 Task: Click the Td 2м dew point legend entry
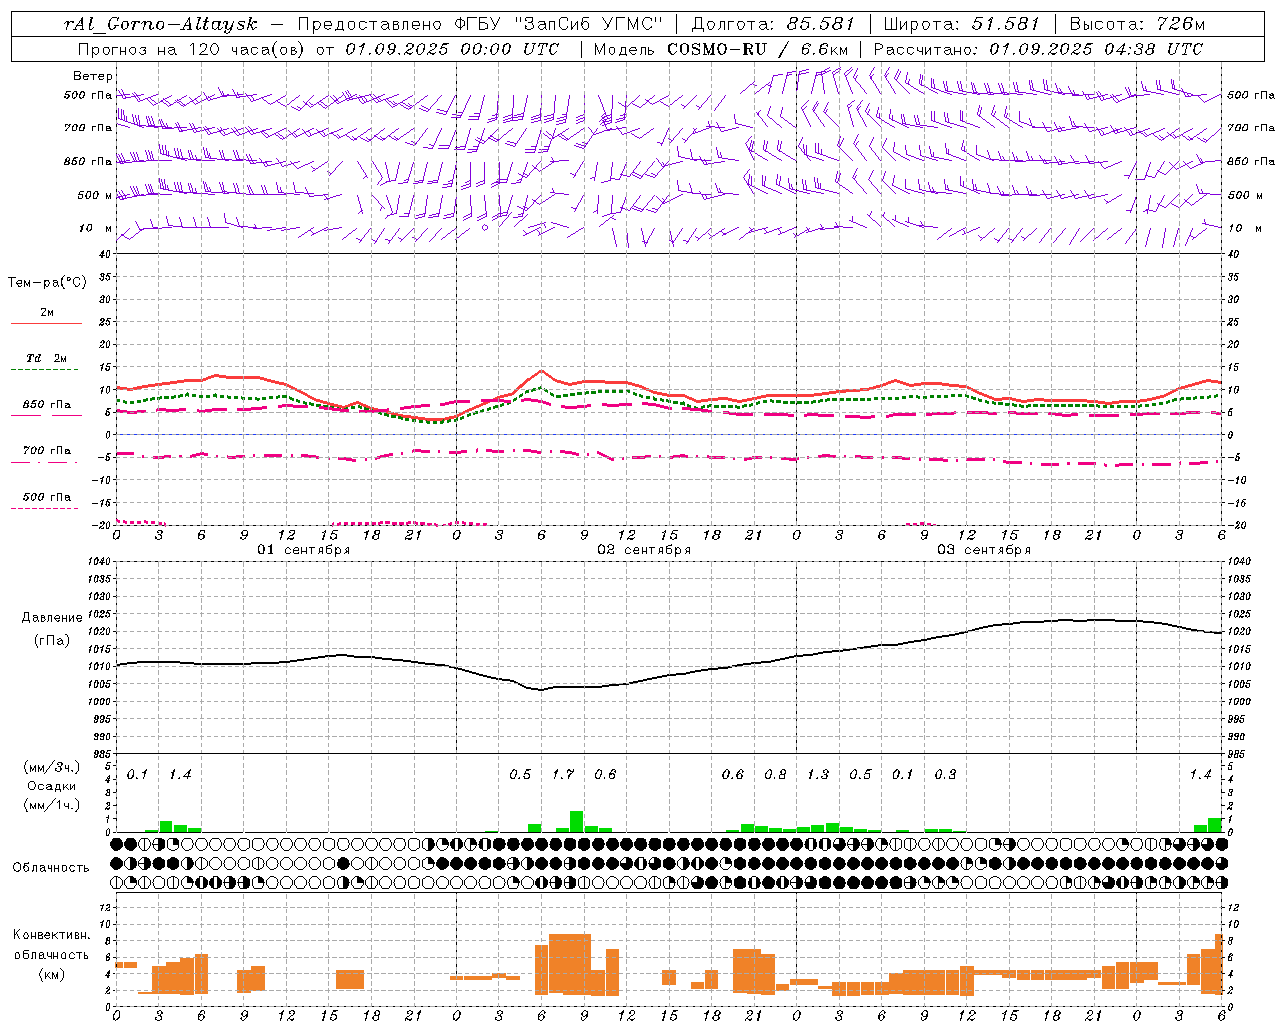(46, 358)
